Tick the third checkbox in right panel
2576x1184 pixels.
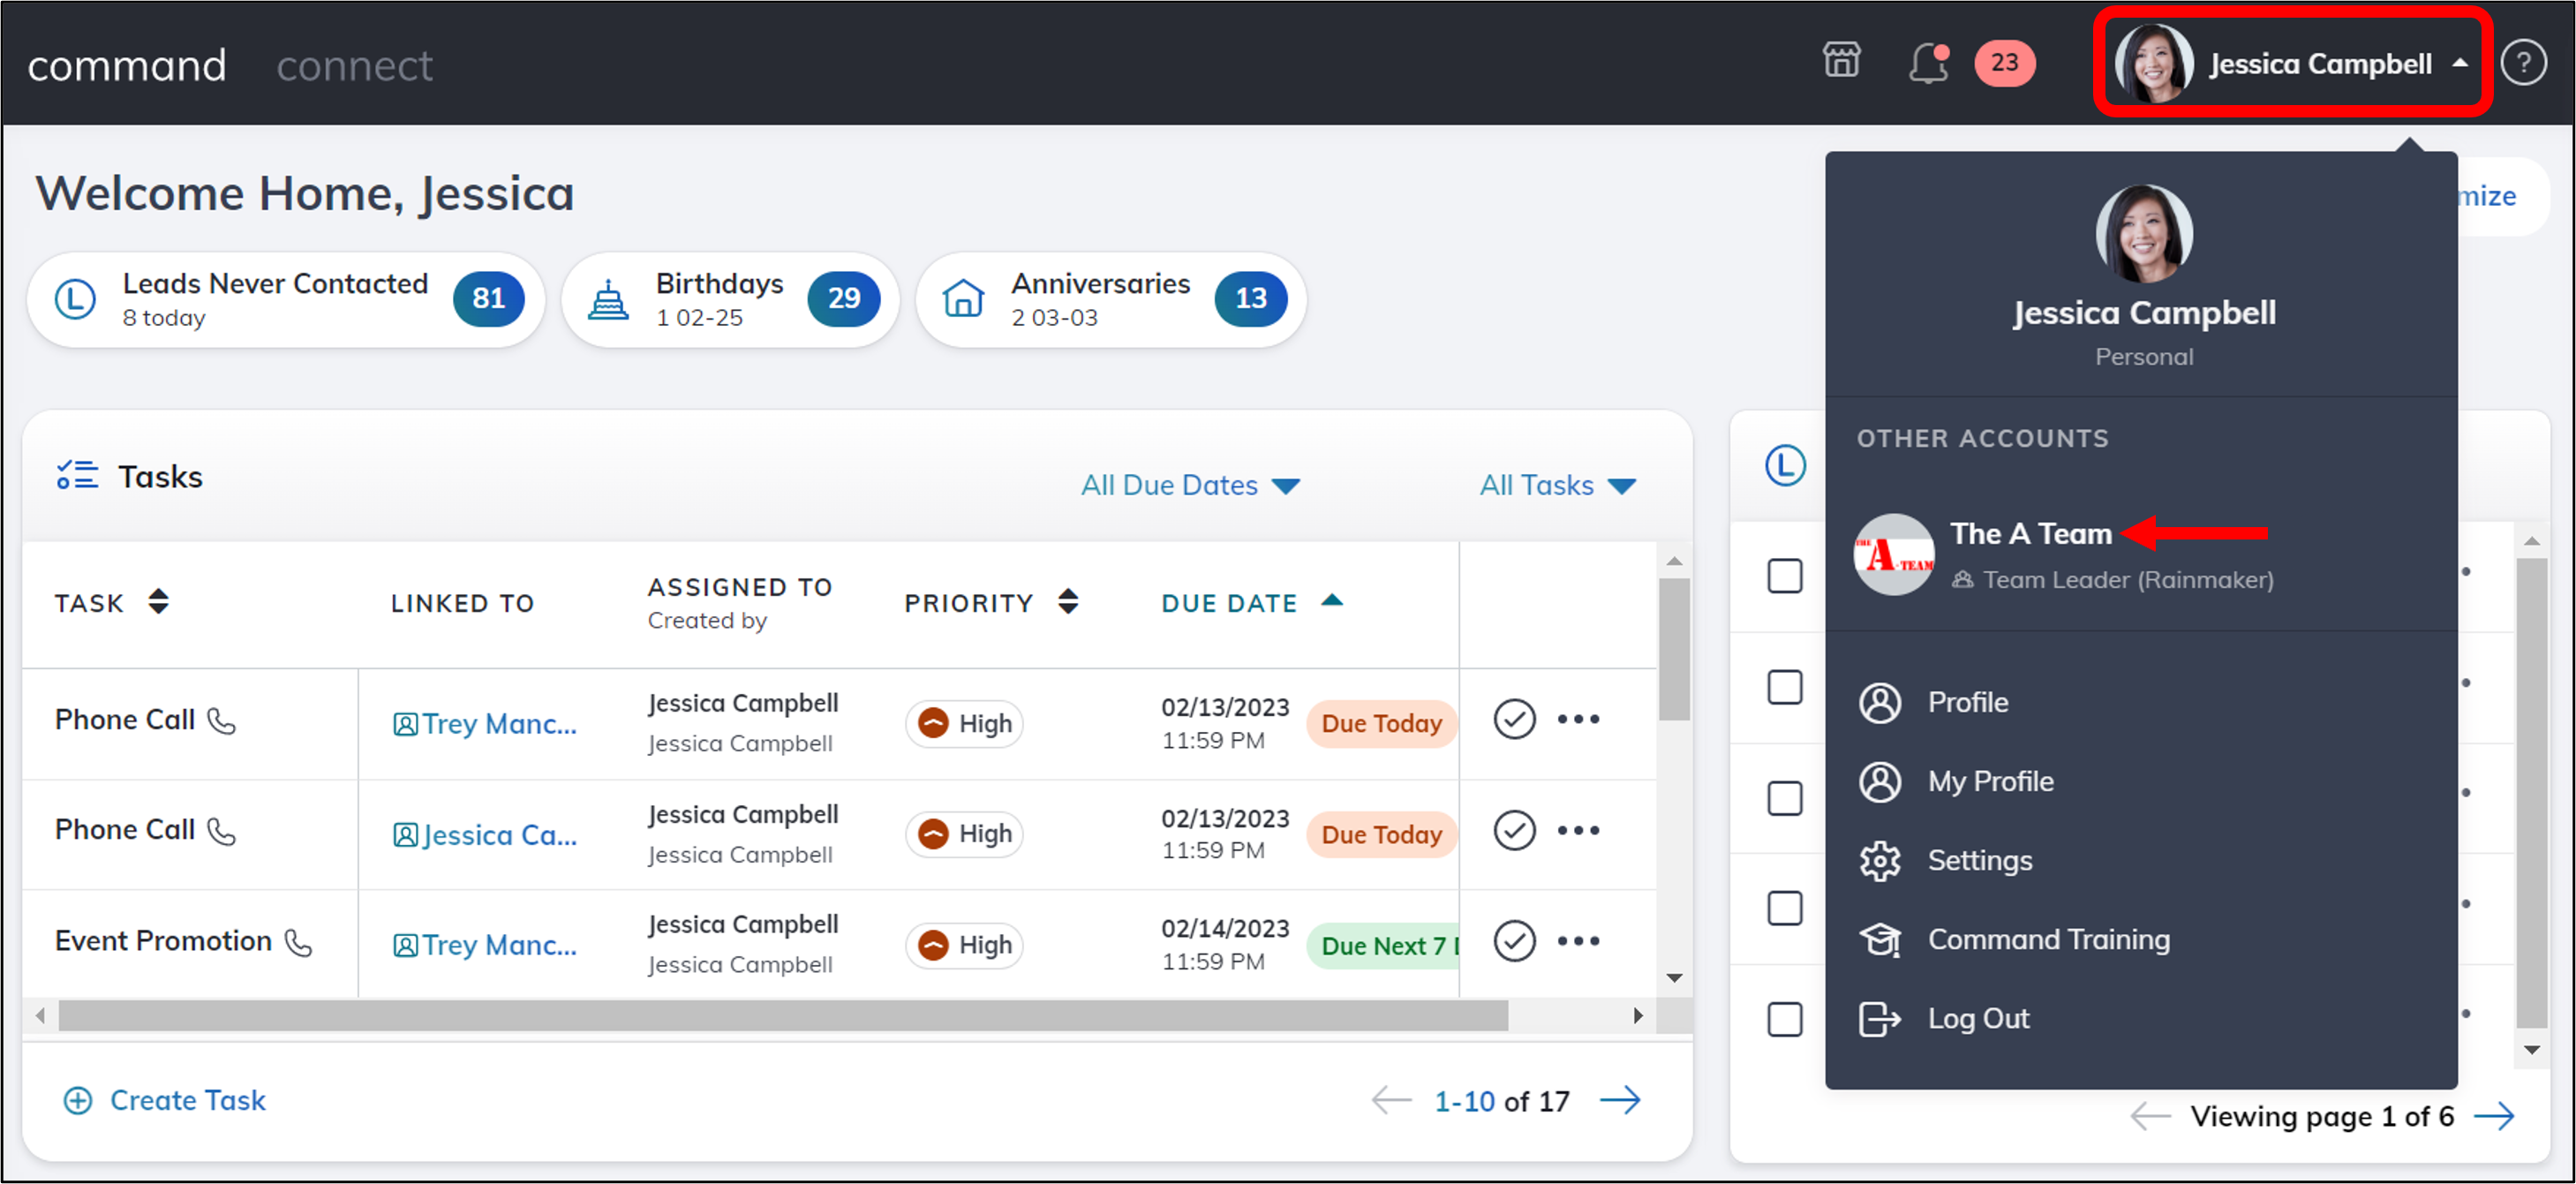pos(1784,798)
